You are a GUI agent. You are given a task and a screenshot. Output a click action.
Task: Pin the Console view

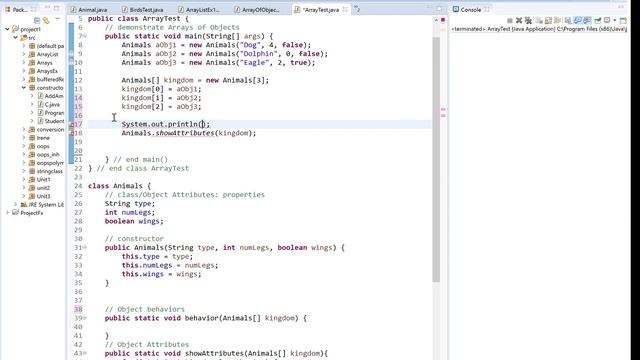coord(598,20)
